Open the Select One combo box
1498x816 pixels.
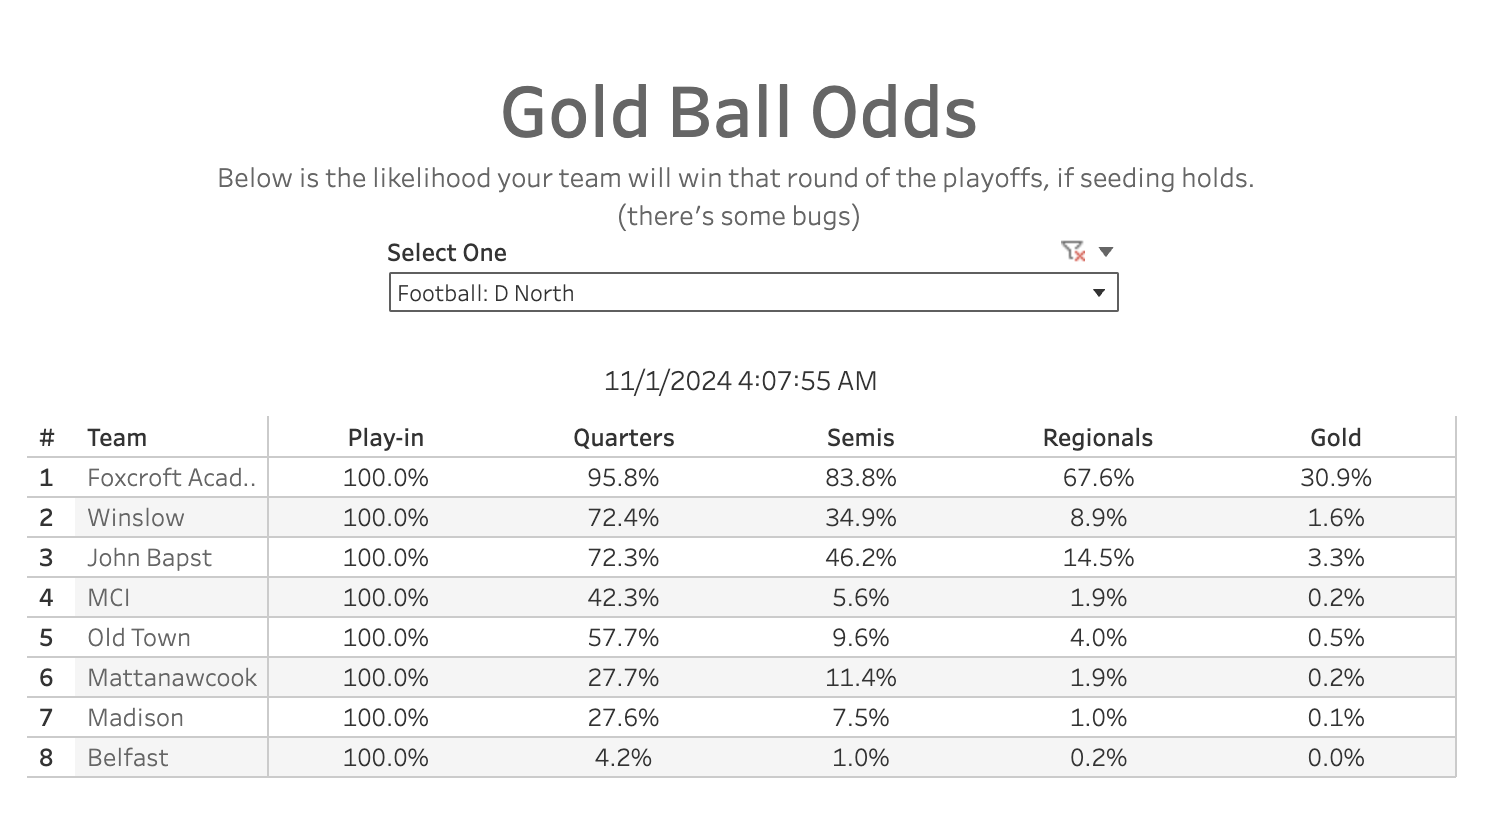(753, 293)
